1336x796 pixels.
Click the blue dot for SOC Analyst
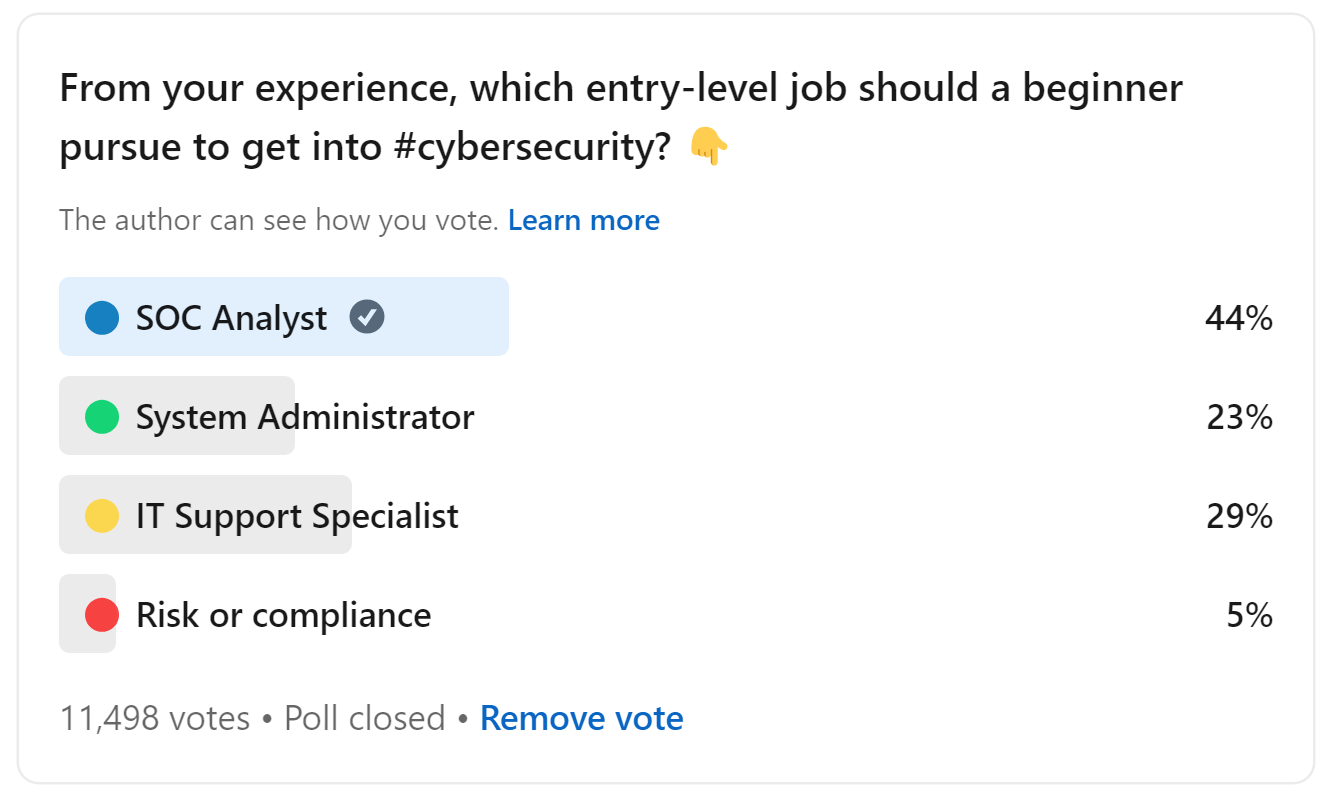102,318
